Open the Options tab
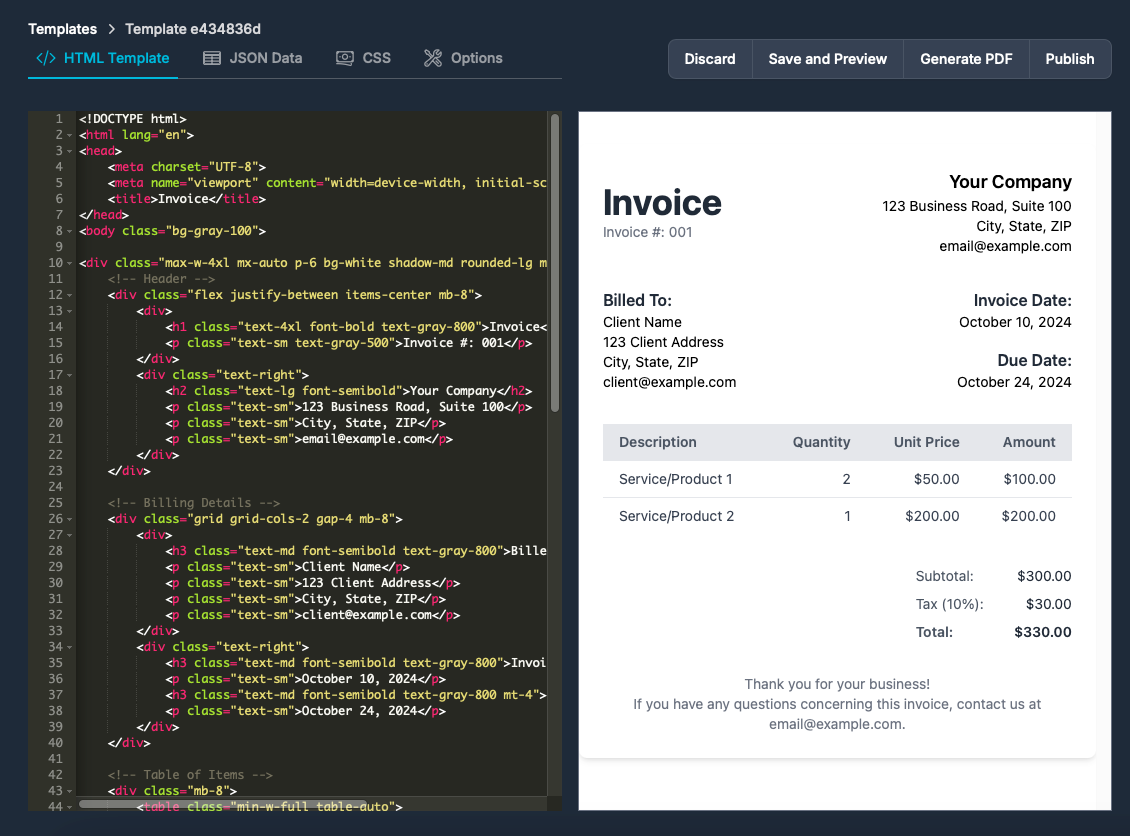Screen dimensions: 1130x836 476,58
